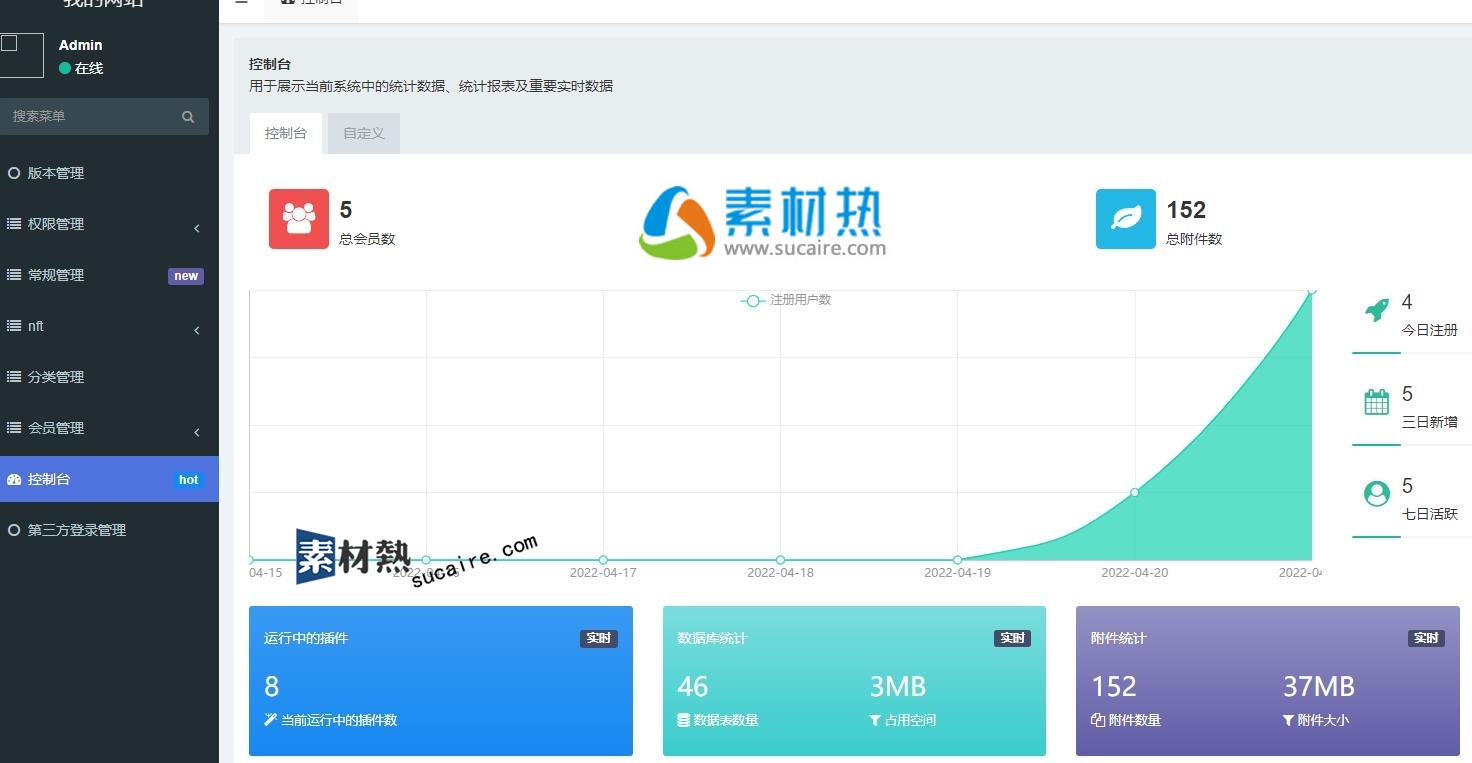Click the dashboard gauge icon beside 控制台
Screen dimensions: 1472x763
tap(14, 479)
